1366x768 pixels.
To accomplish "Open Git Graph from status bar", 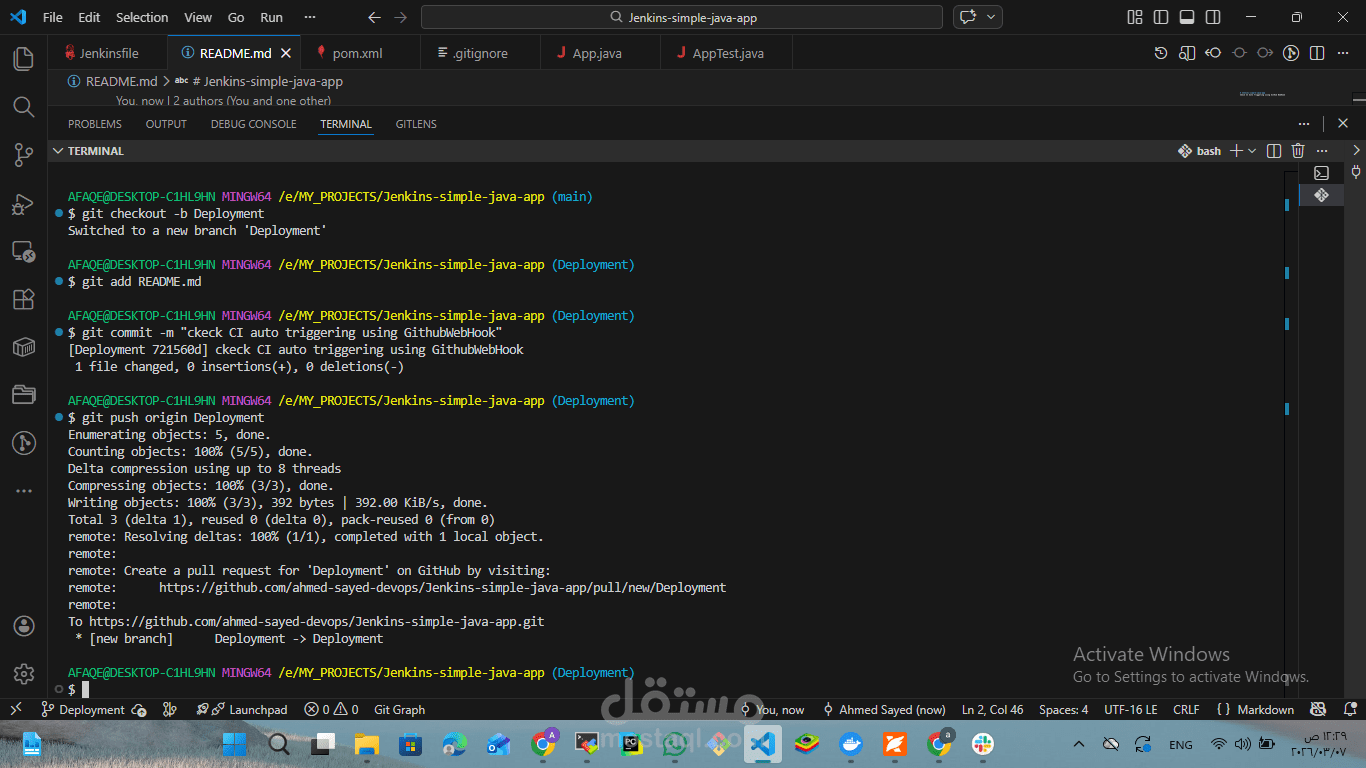I will click(x=399, y=710).
